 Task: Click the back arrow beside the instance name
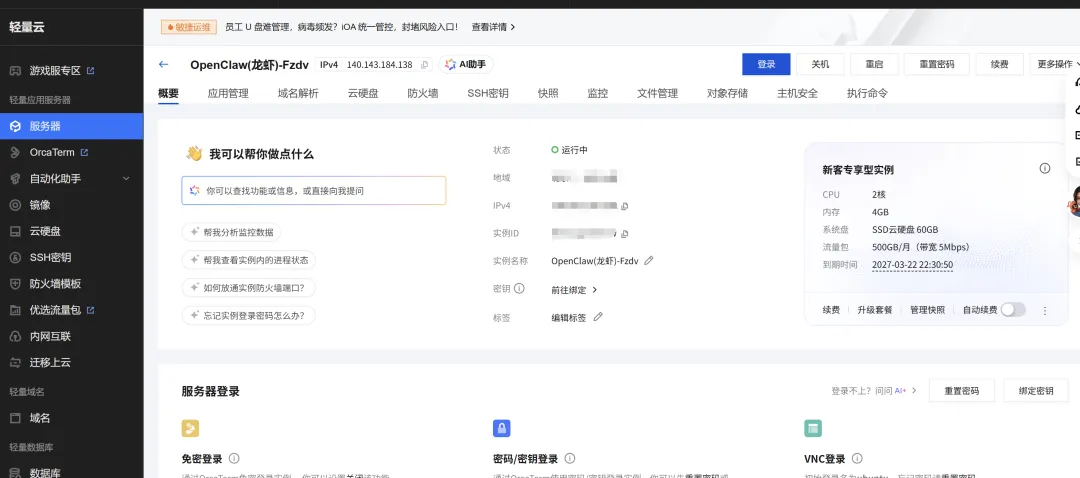[163, 64]
